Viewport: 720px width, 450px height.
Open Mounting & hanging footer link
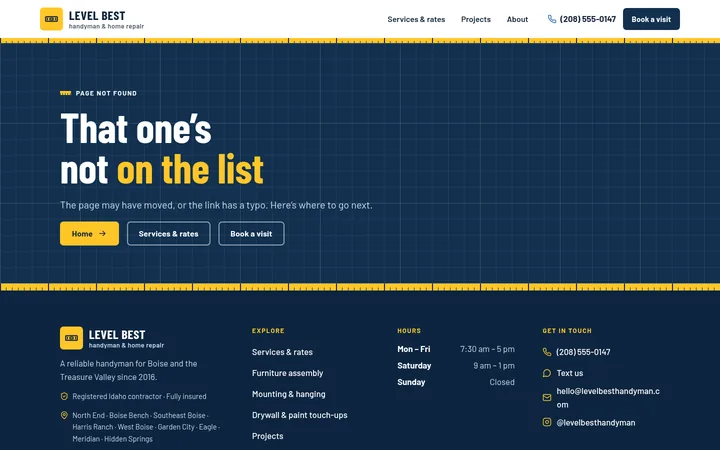(288, 394)
